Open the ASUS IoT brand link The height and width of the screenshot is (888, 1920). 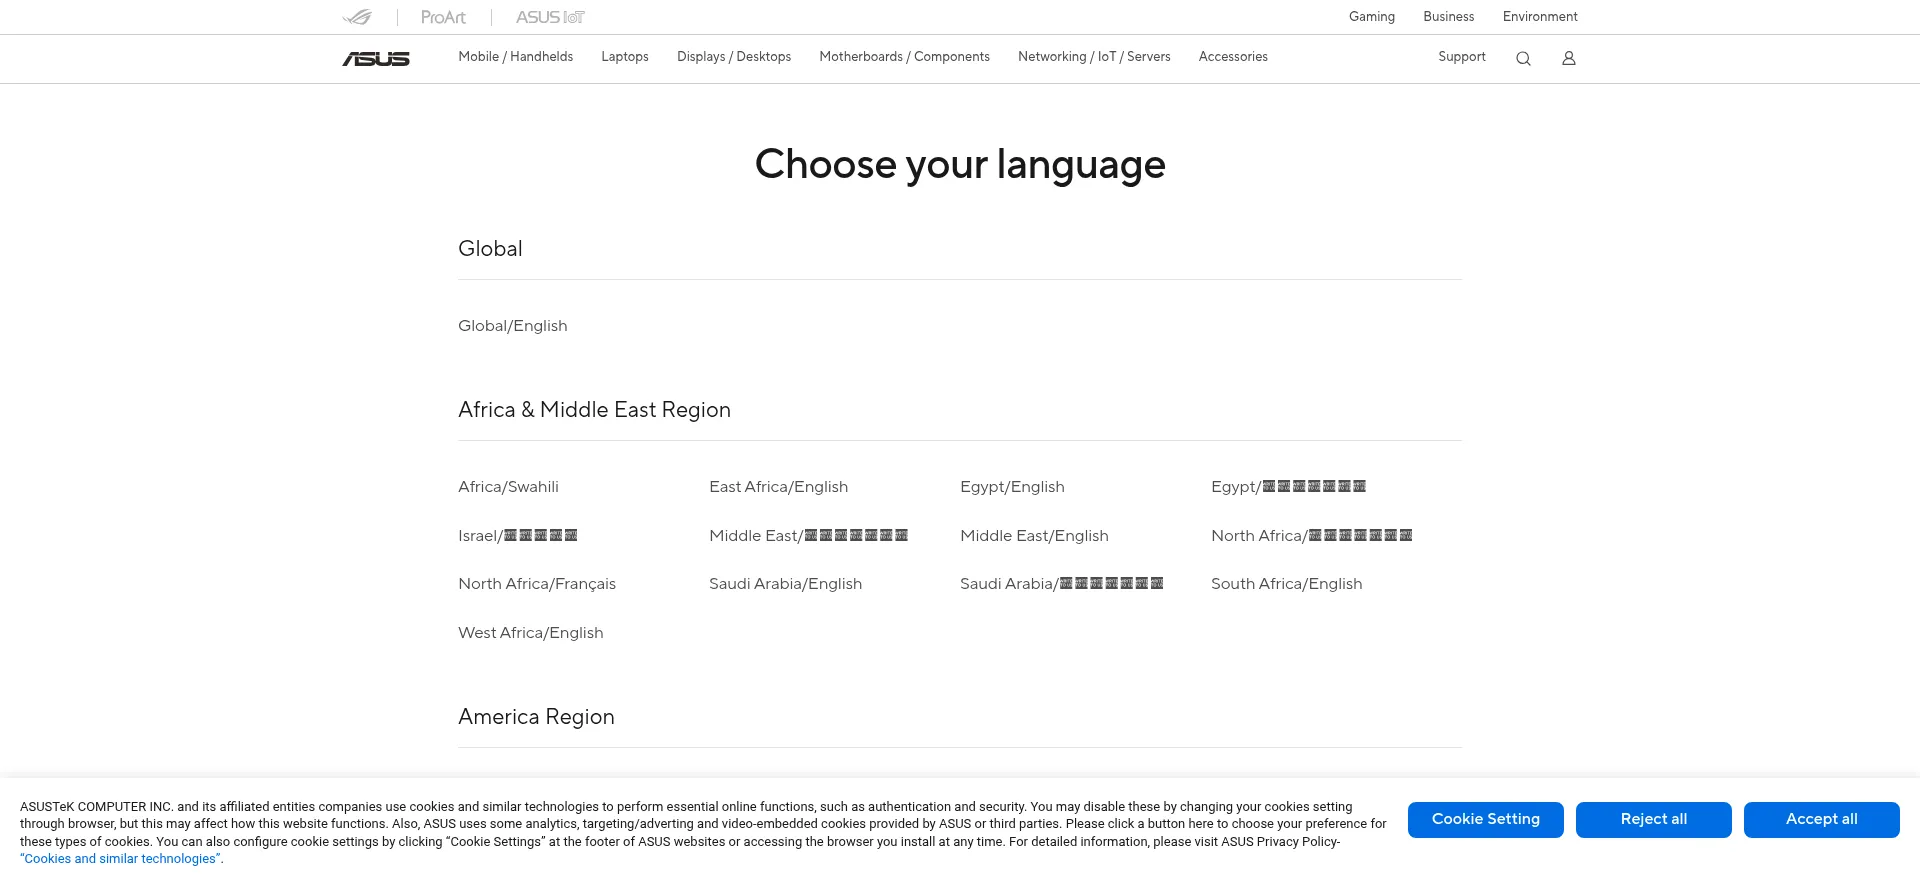(550, 17)
